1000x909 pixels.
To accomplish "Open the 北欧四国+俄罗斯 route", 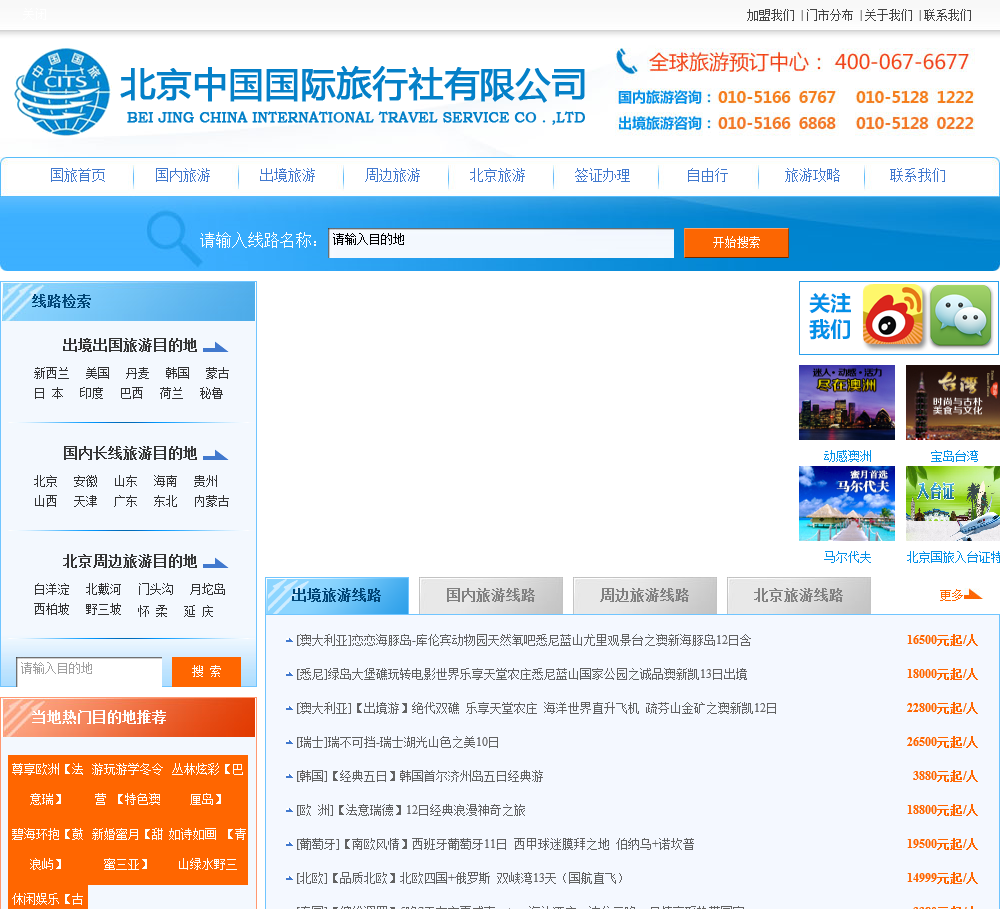I will point(459,878).
